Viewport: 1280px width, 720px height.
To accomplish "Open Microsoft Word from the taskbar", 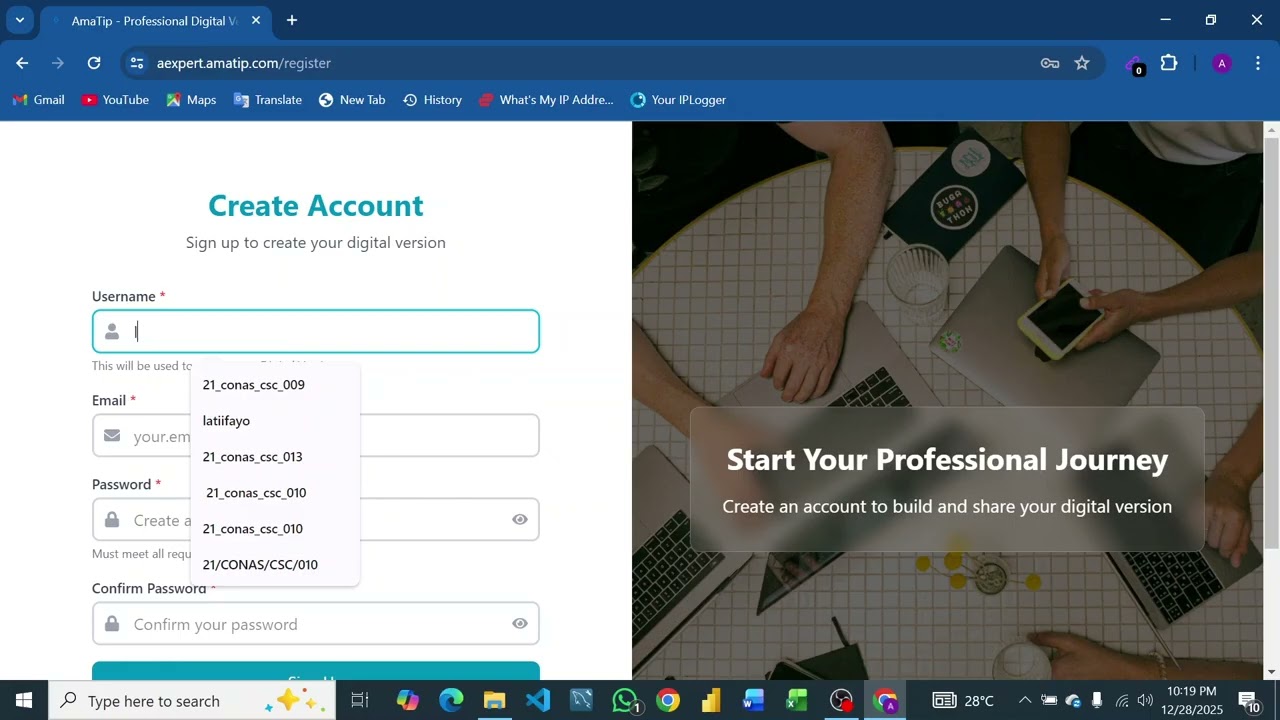I will pos(754,700).
